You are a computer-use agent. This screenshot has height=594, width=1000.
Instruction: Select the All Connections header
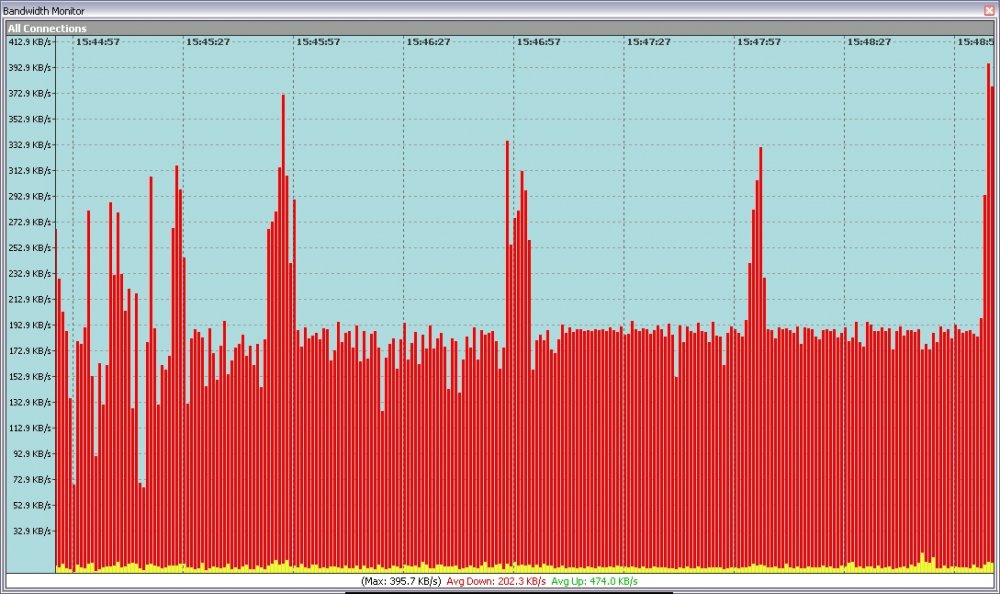[47, 28]
